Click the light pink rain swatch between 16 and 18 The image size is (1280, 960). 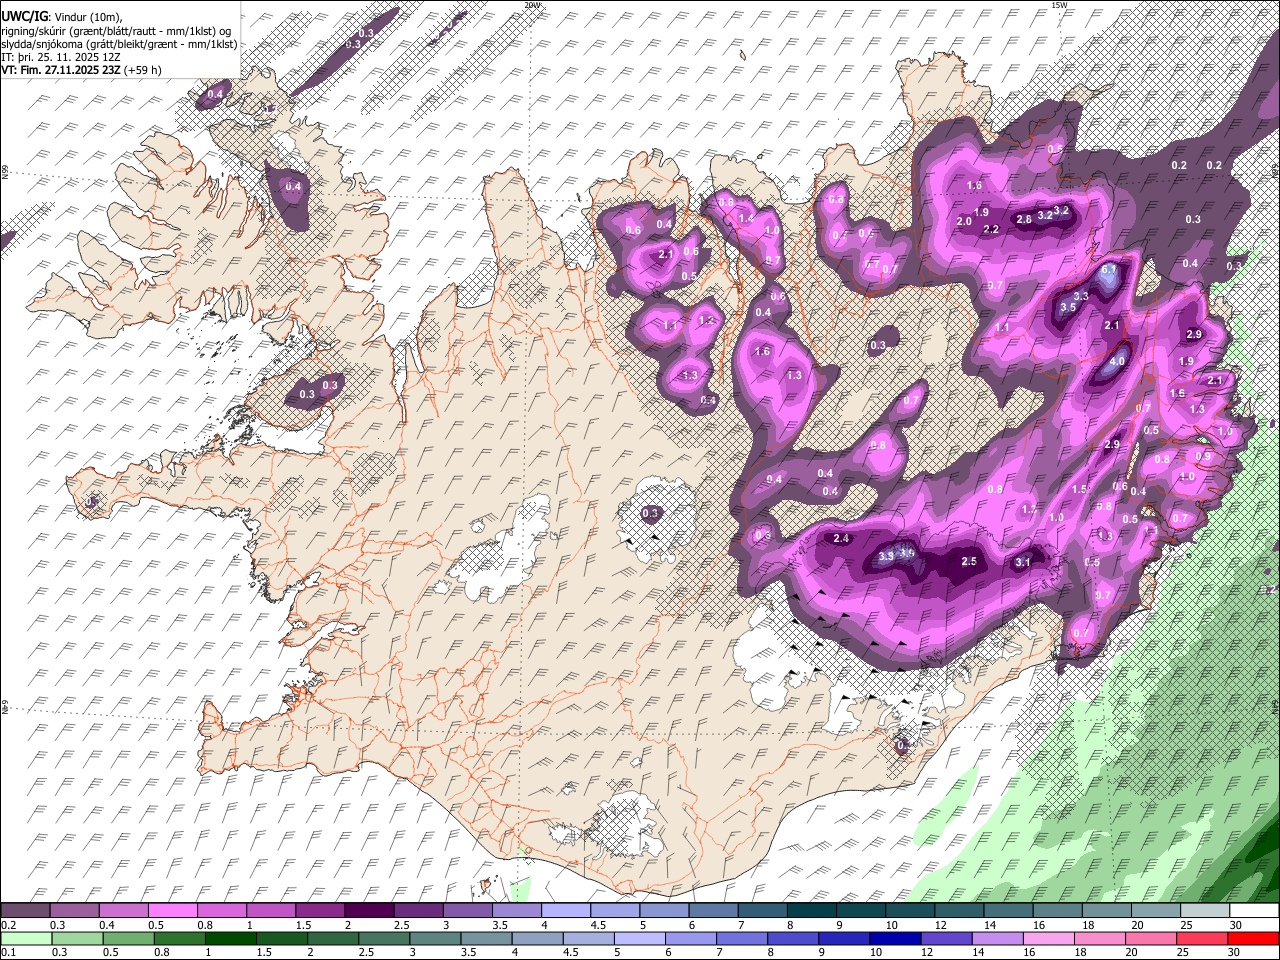pos(1049,938)
